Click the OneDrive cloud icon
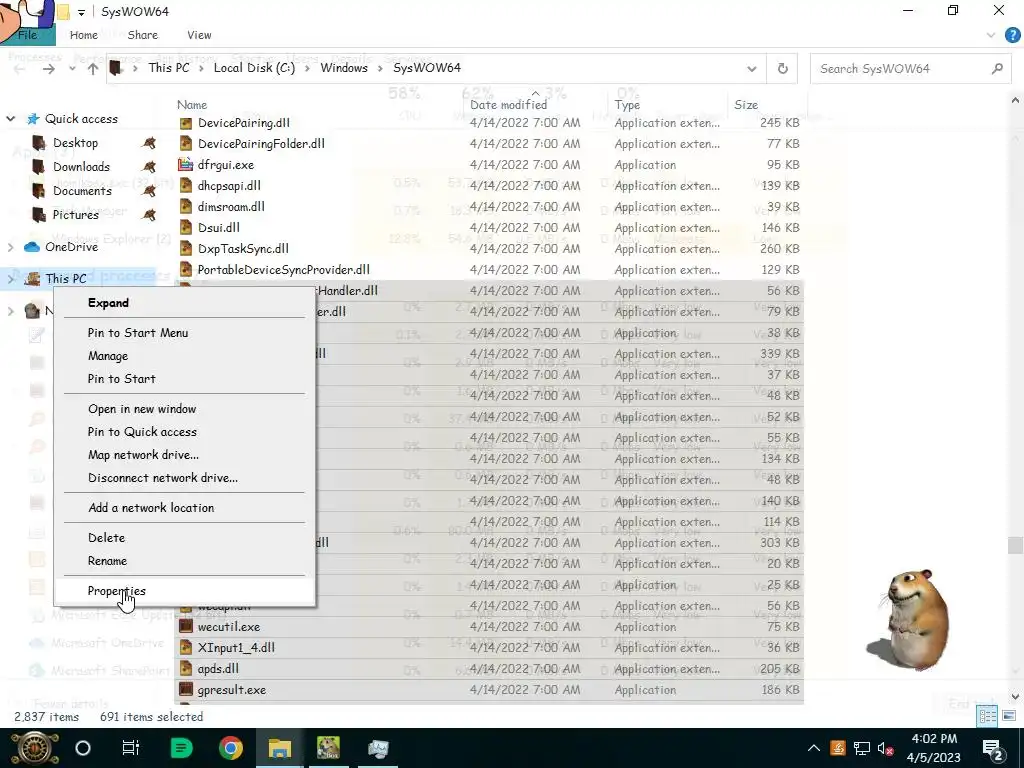This screenshot has width=1024, height=768. (x=31, y=247)
